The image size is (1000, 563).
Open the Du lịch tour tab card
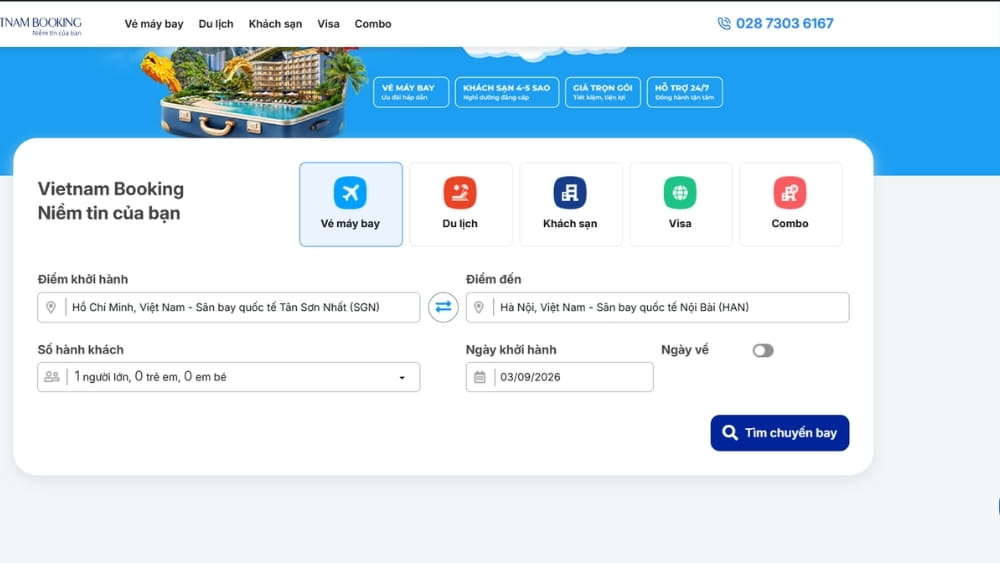pyautogui.click(x=460, y=204)
